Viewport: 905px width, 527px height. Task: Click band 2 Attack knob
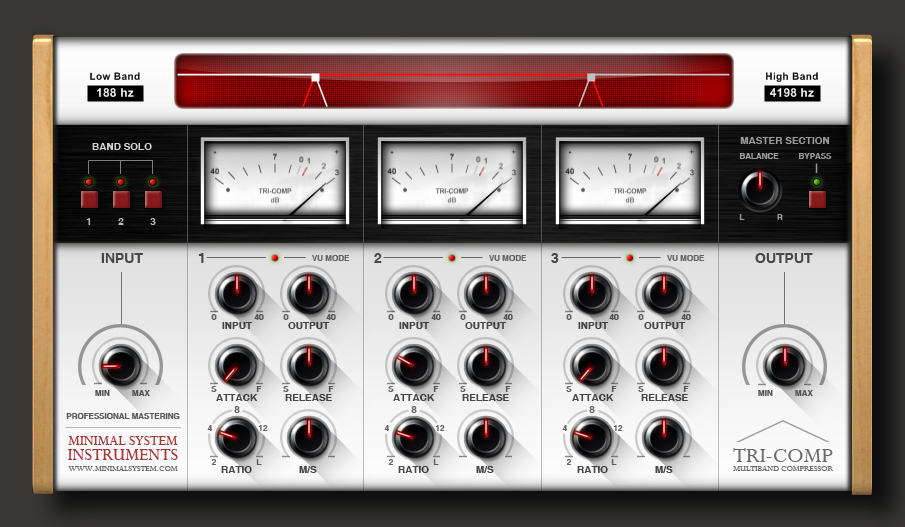414,366
